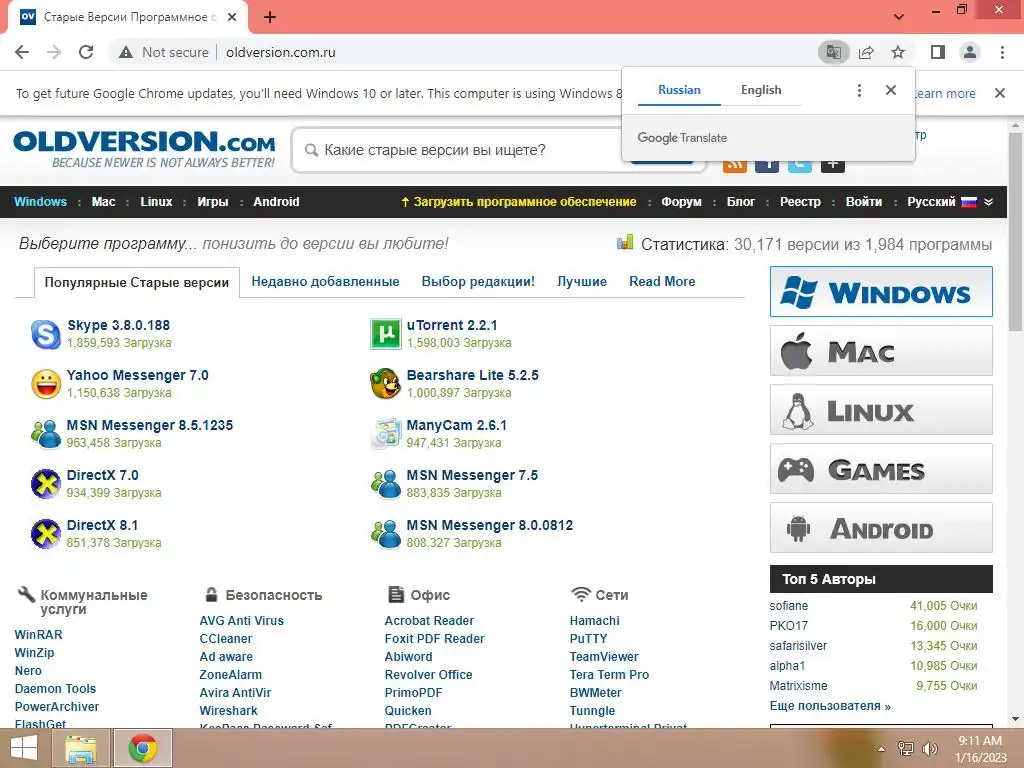This screenshot has width=1024, height=768.
Task: Click the Not secure warning icon
Action: 126,52
